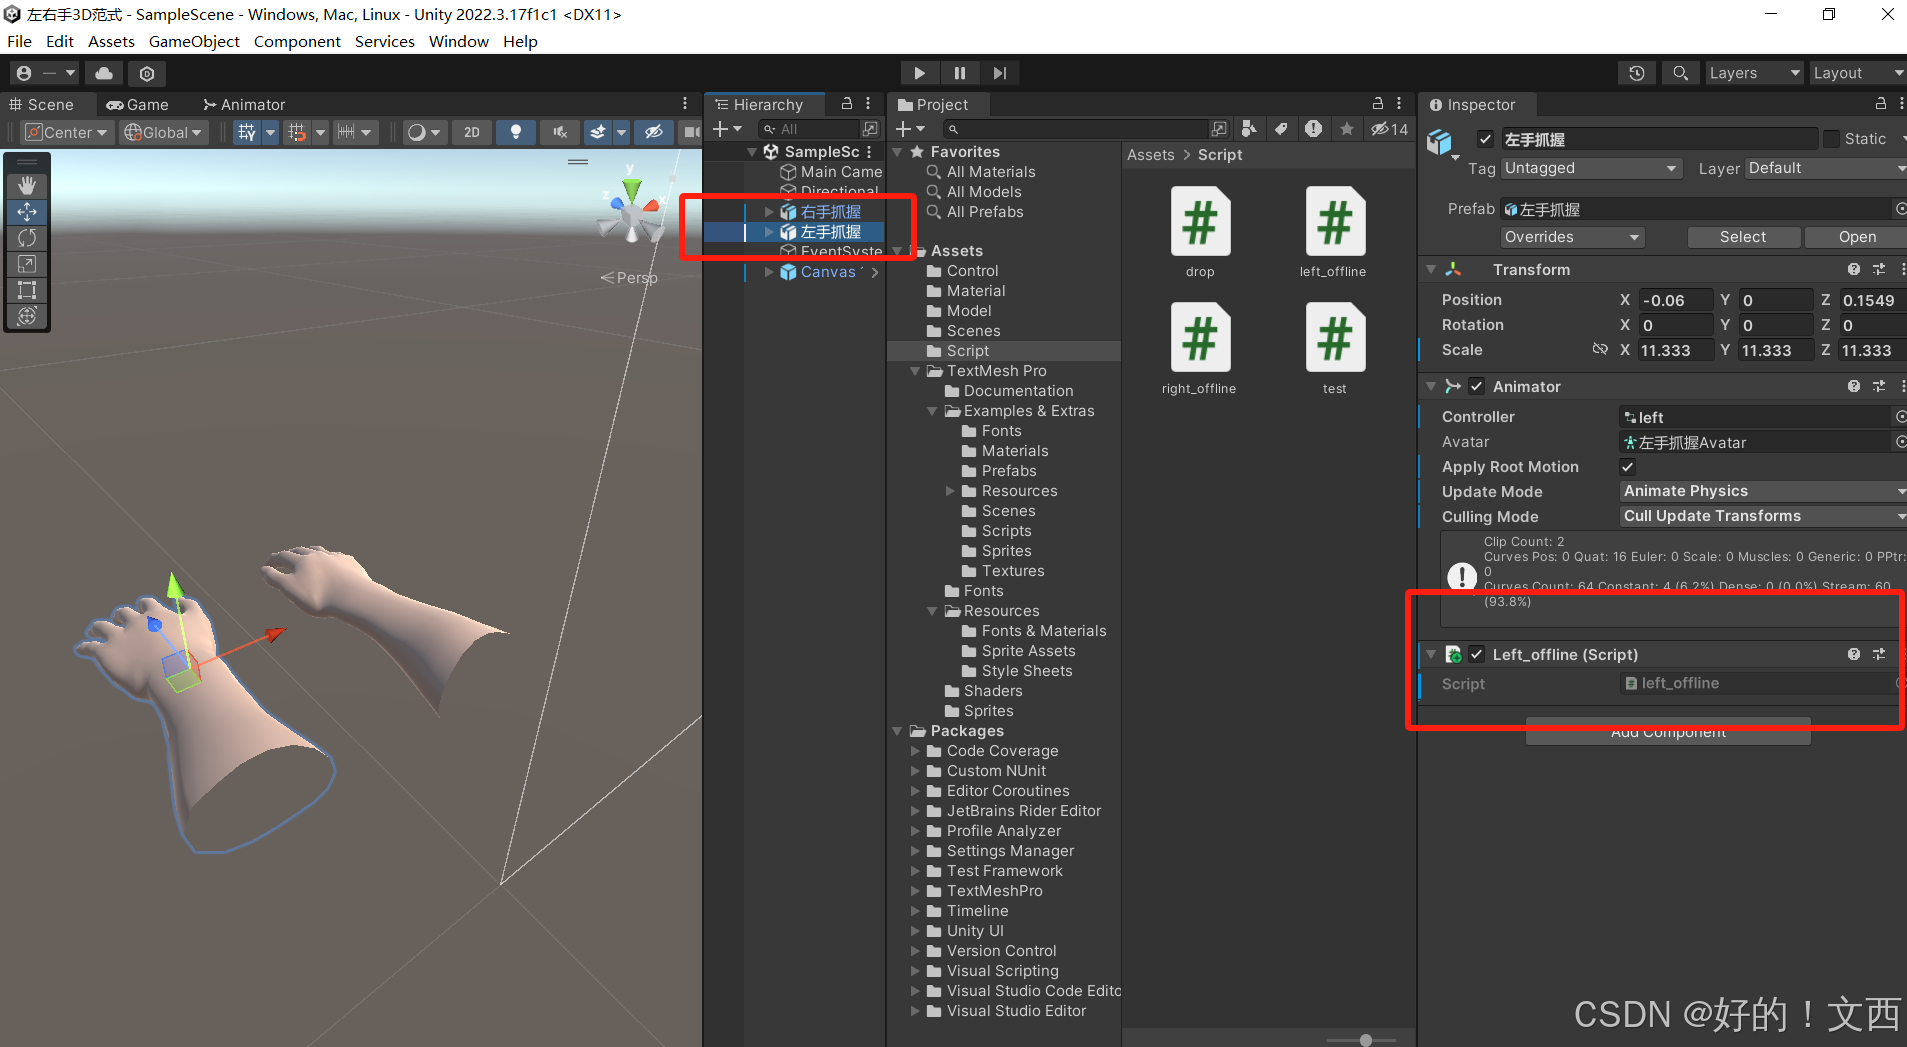Select the Transform tool in scene toolbar
1907x1047 pixels.
(x=27, y=316)
